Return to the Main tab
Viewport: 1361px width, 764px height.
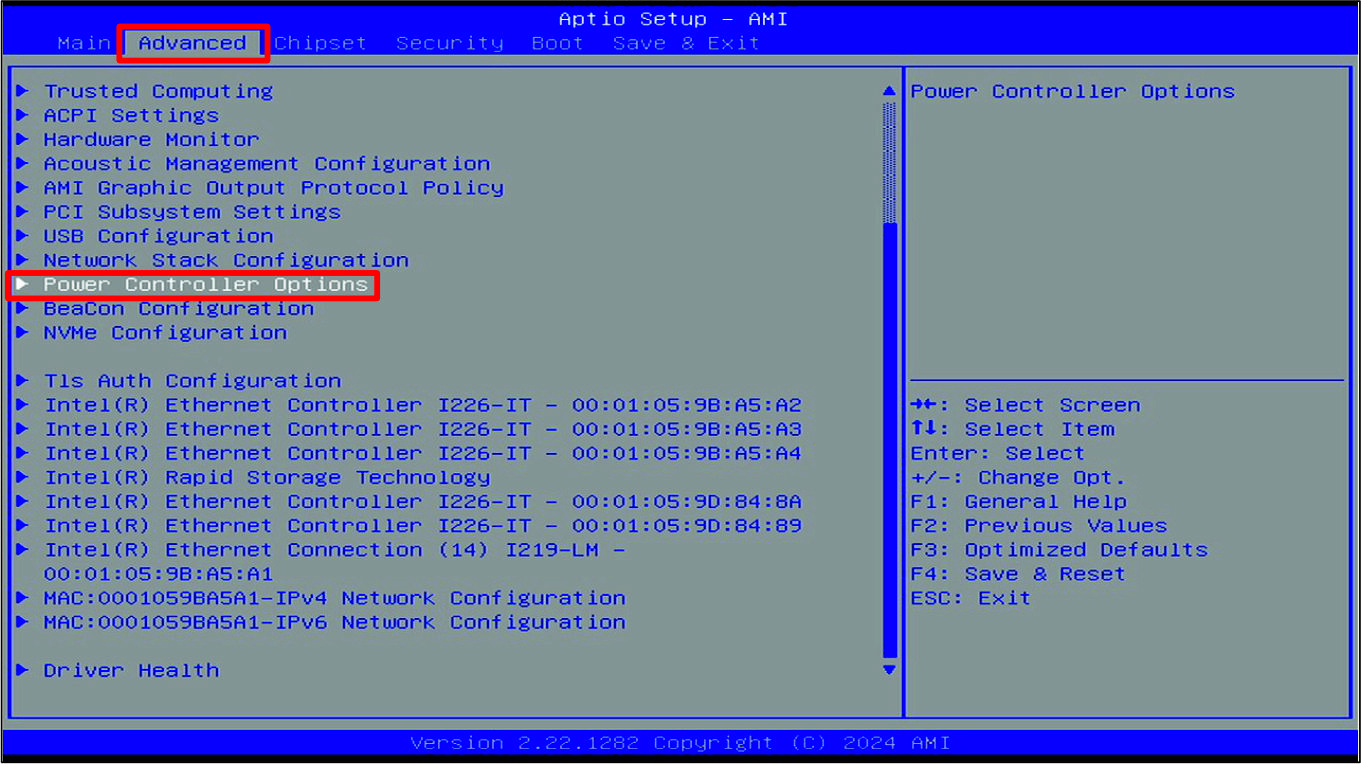(84, 42)
